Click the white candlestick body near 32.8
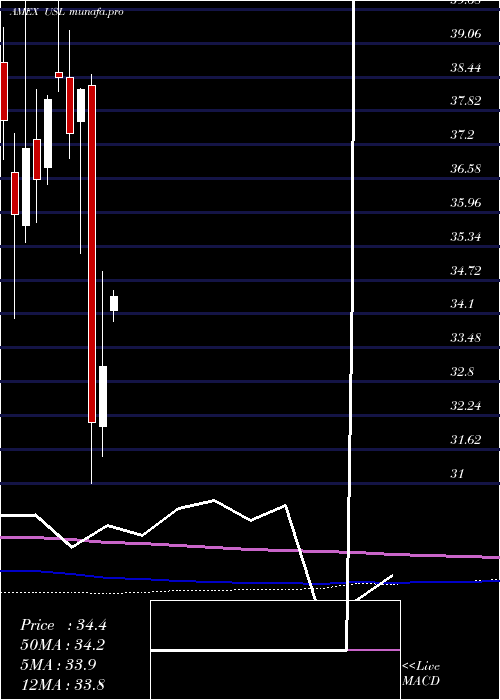The height and width of the screenshot is (700, 500). click(x=103, y=396)
